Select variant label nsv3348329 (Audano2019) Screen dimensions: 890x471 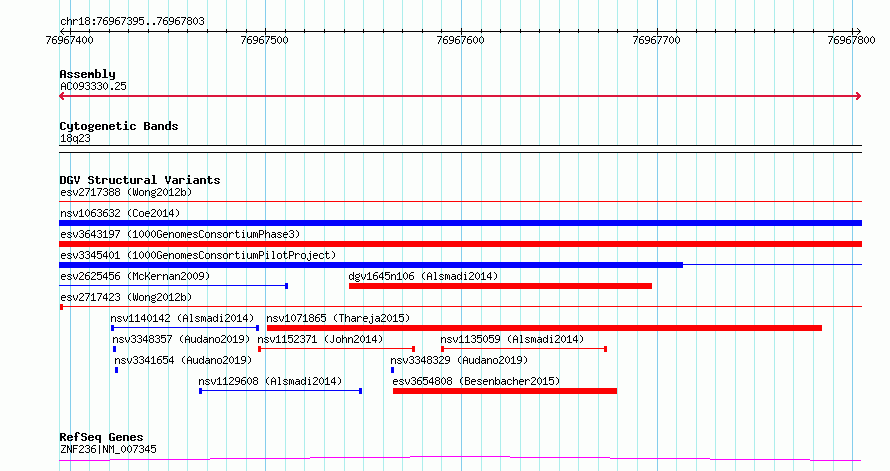tap(459, 360)
